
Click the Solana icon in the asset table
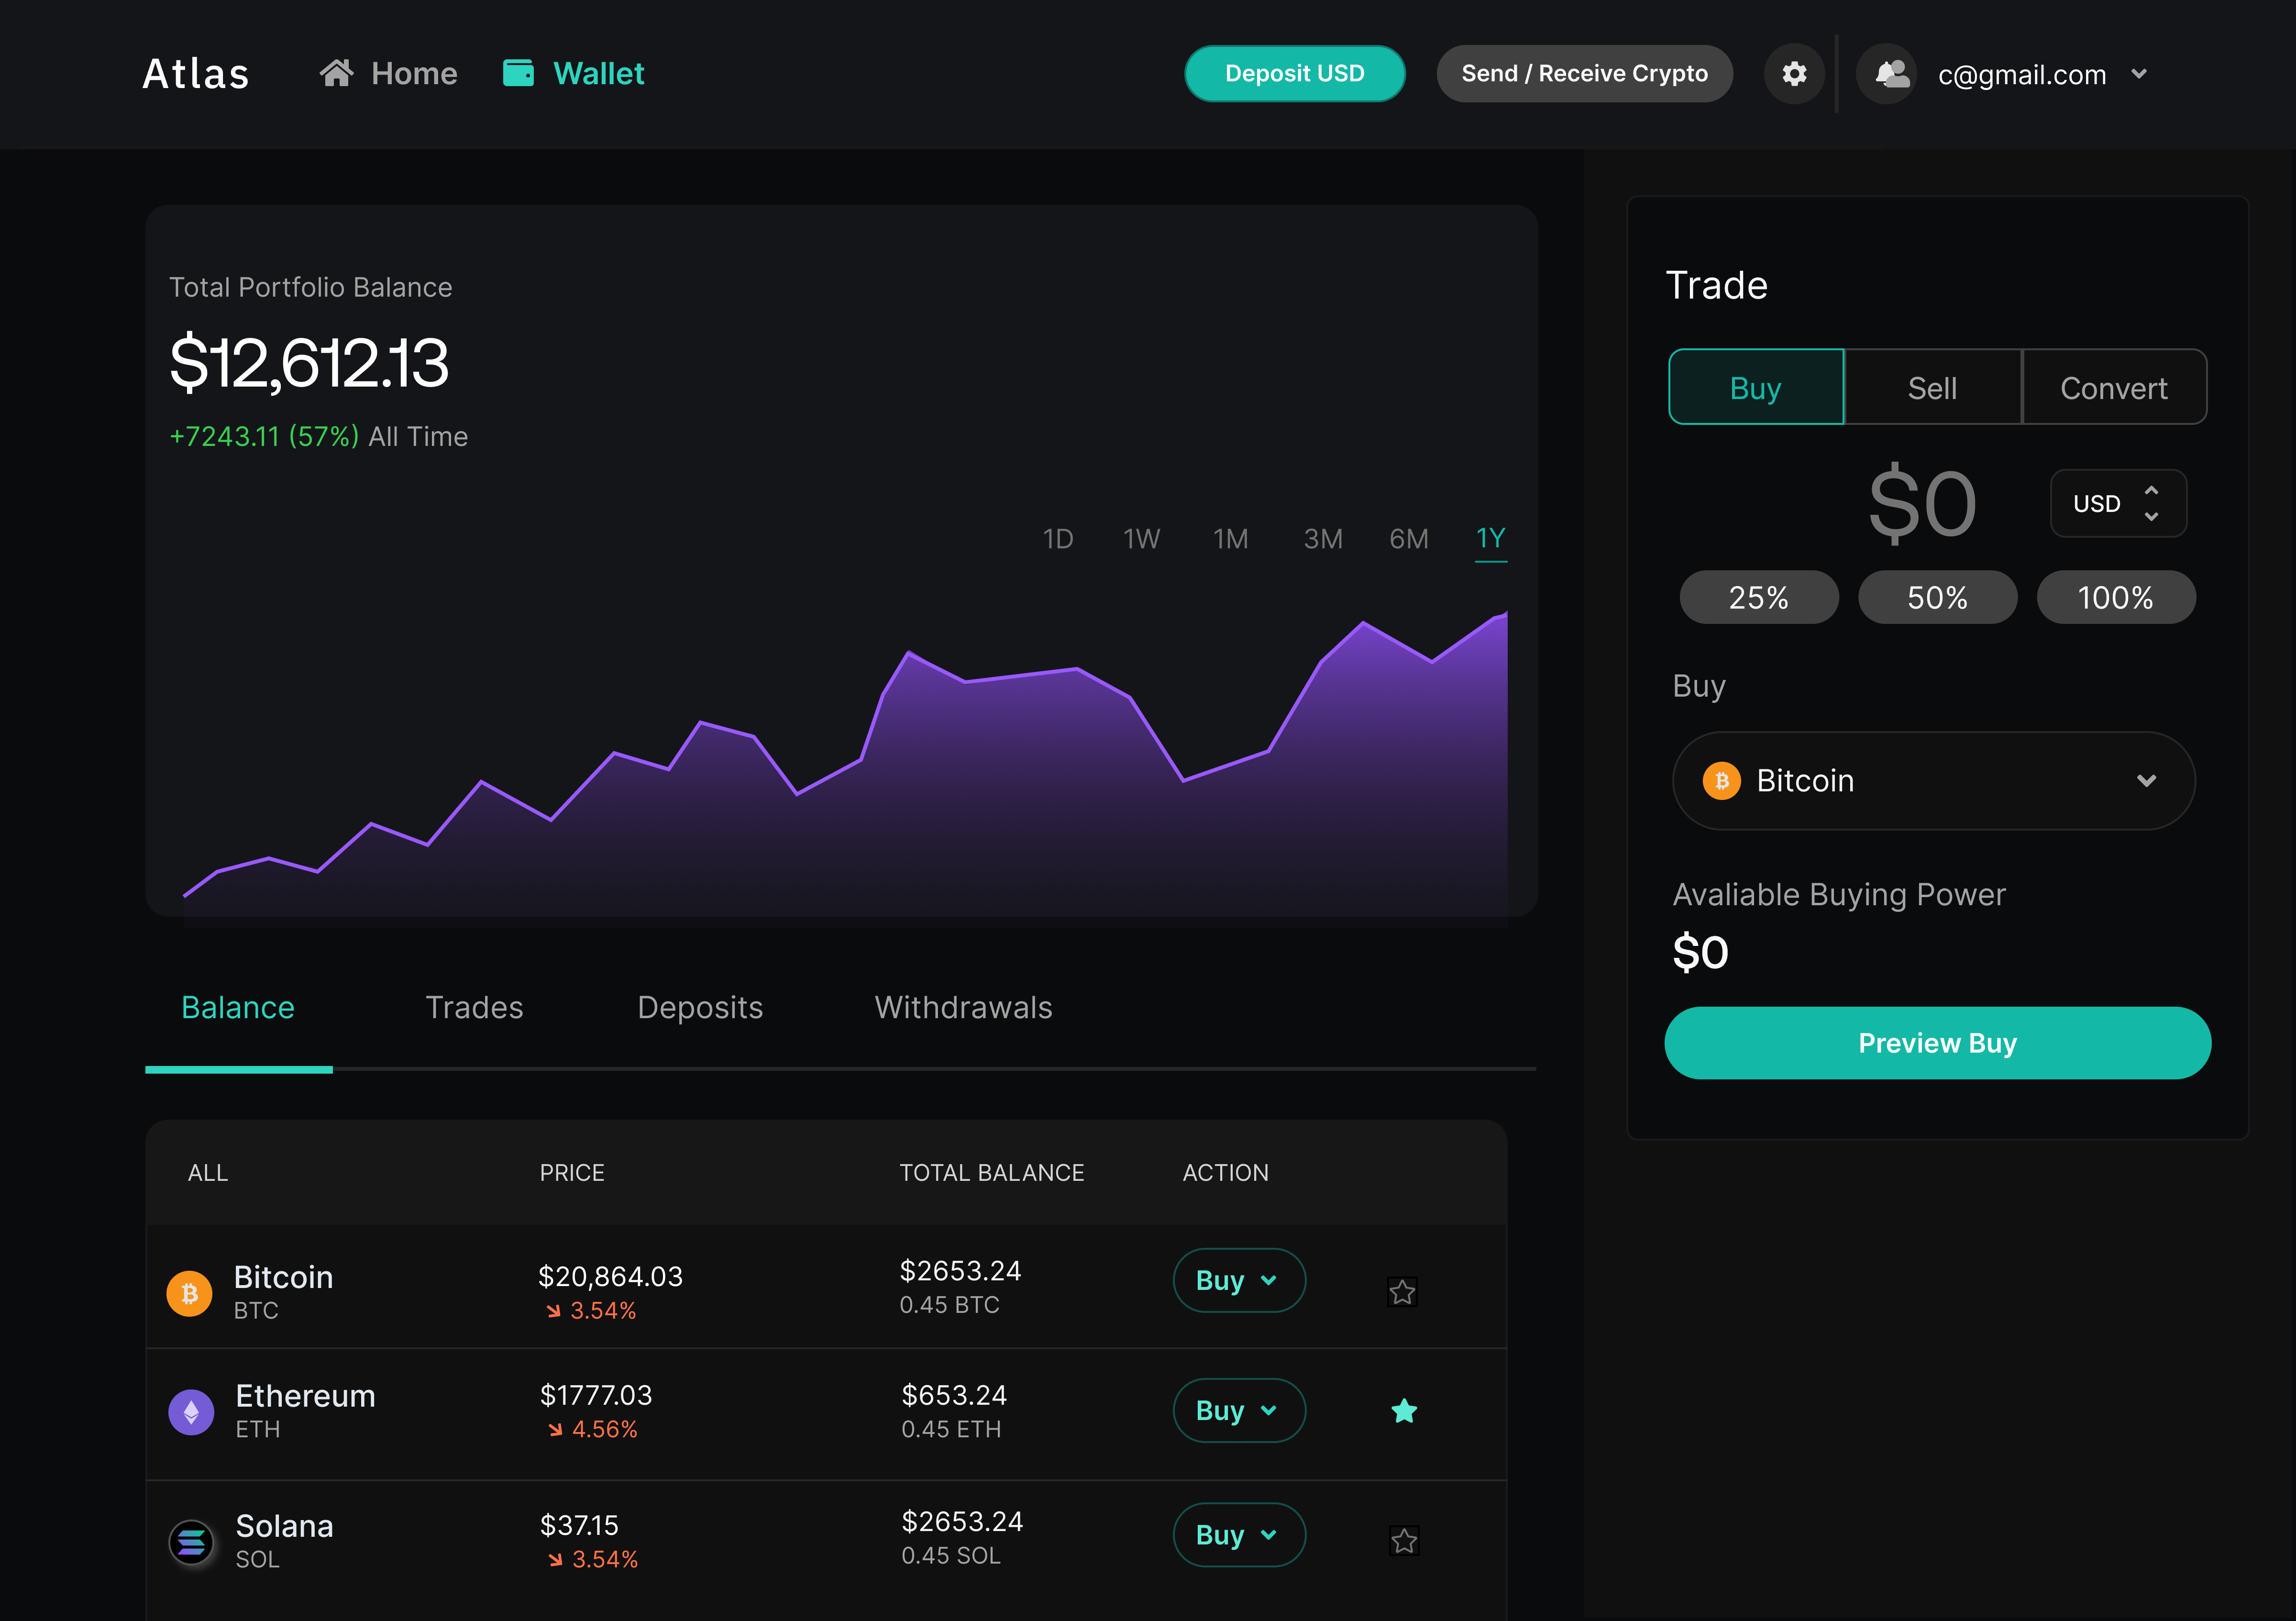click(x=190, y=1542)
